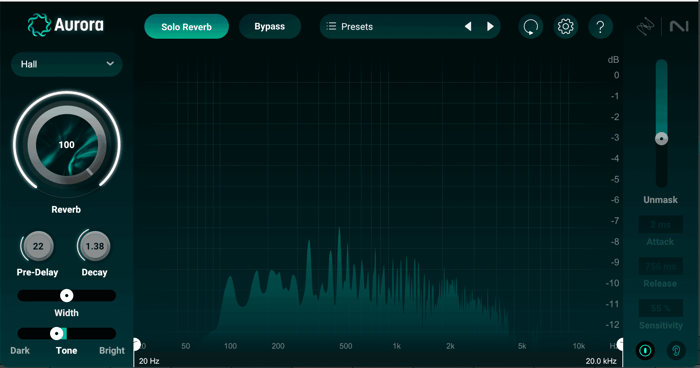700x368 pixels.
Task: Open the Hall reverb type dropdown
Action: click(67, 64)
